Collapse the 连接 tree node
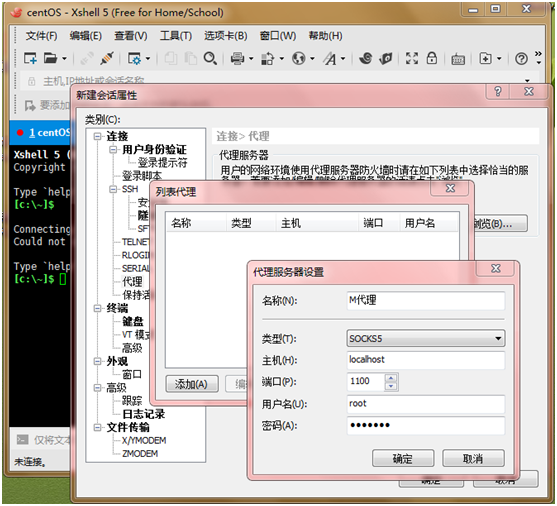This screenshot has height=506, width=557. click(97, 136)
